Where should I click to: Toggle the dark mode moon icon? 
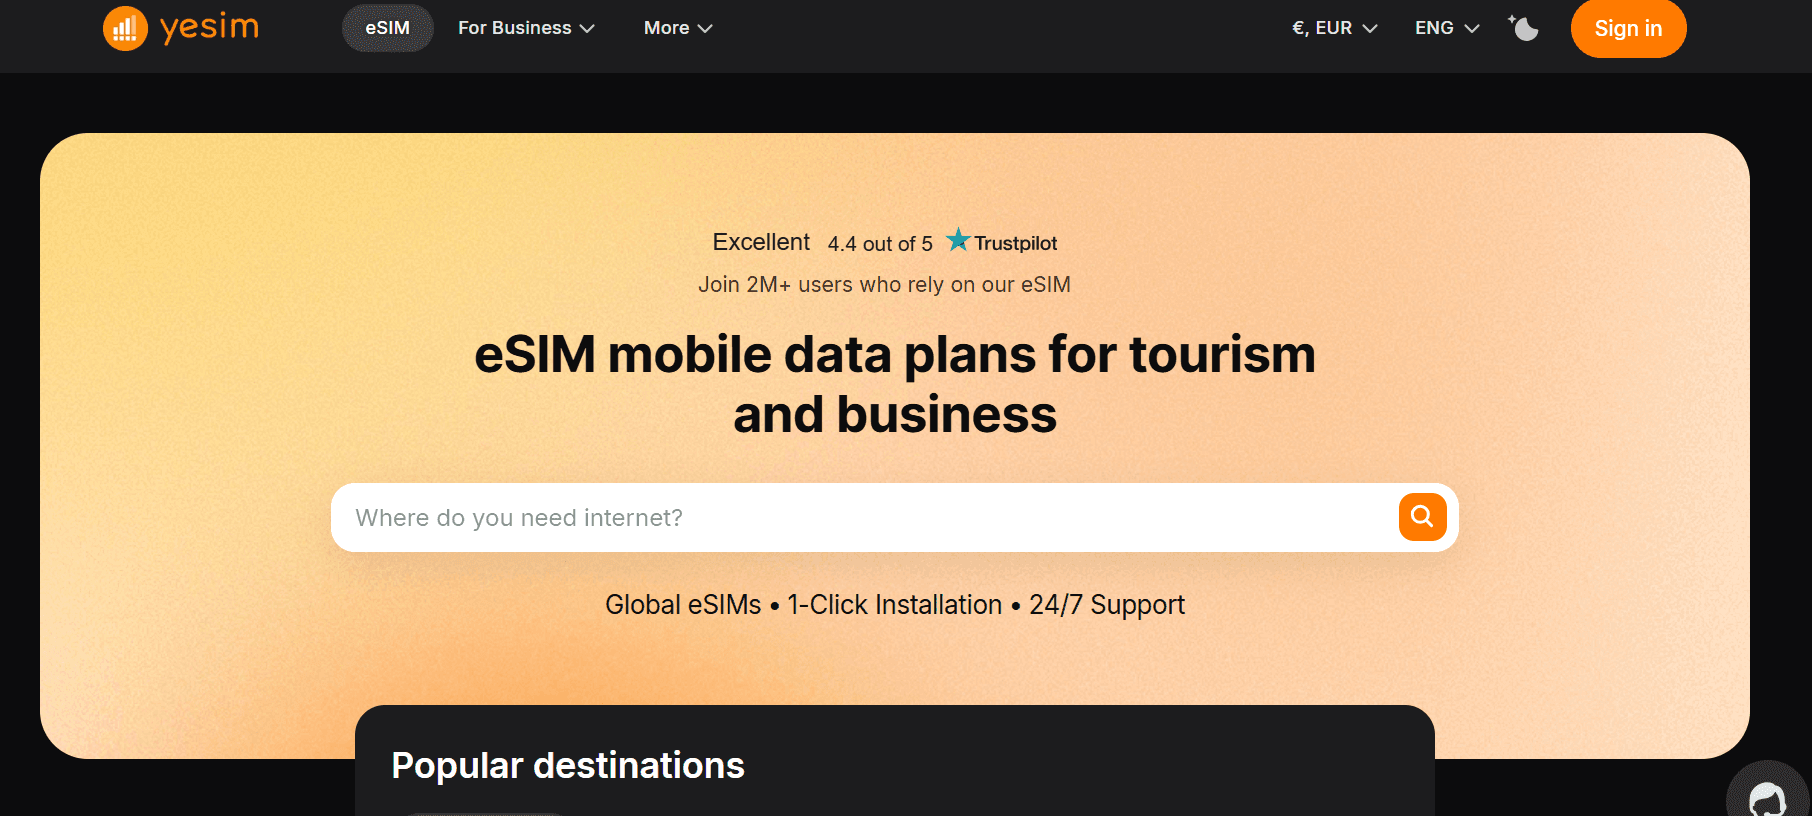pos(1524,28)
